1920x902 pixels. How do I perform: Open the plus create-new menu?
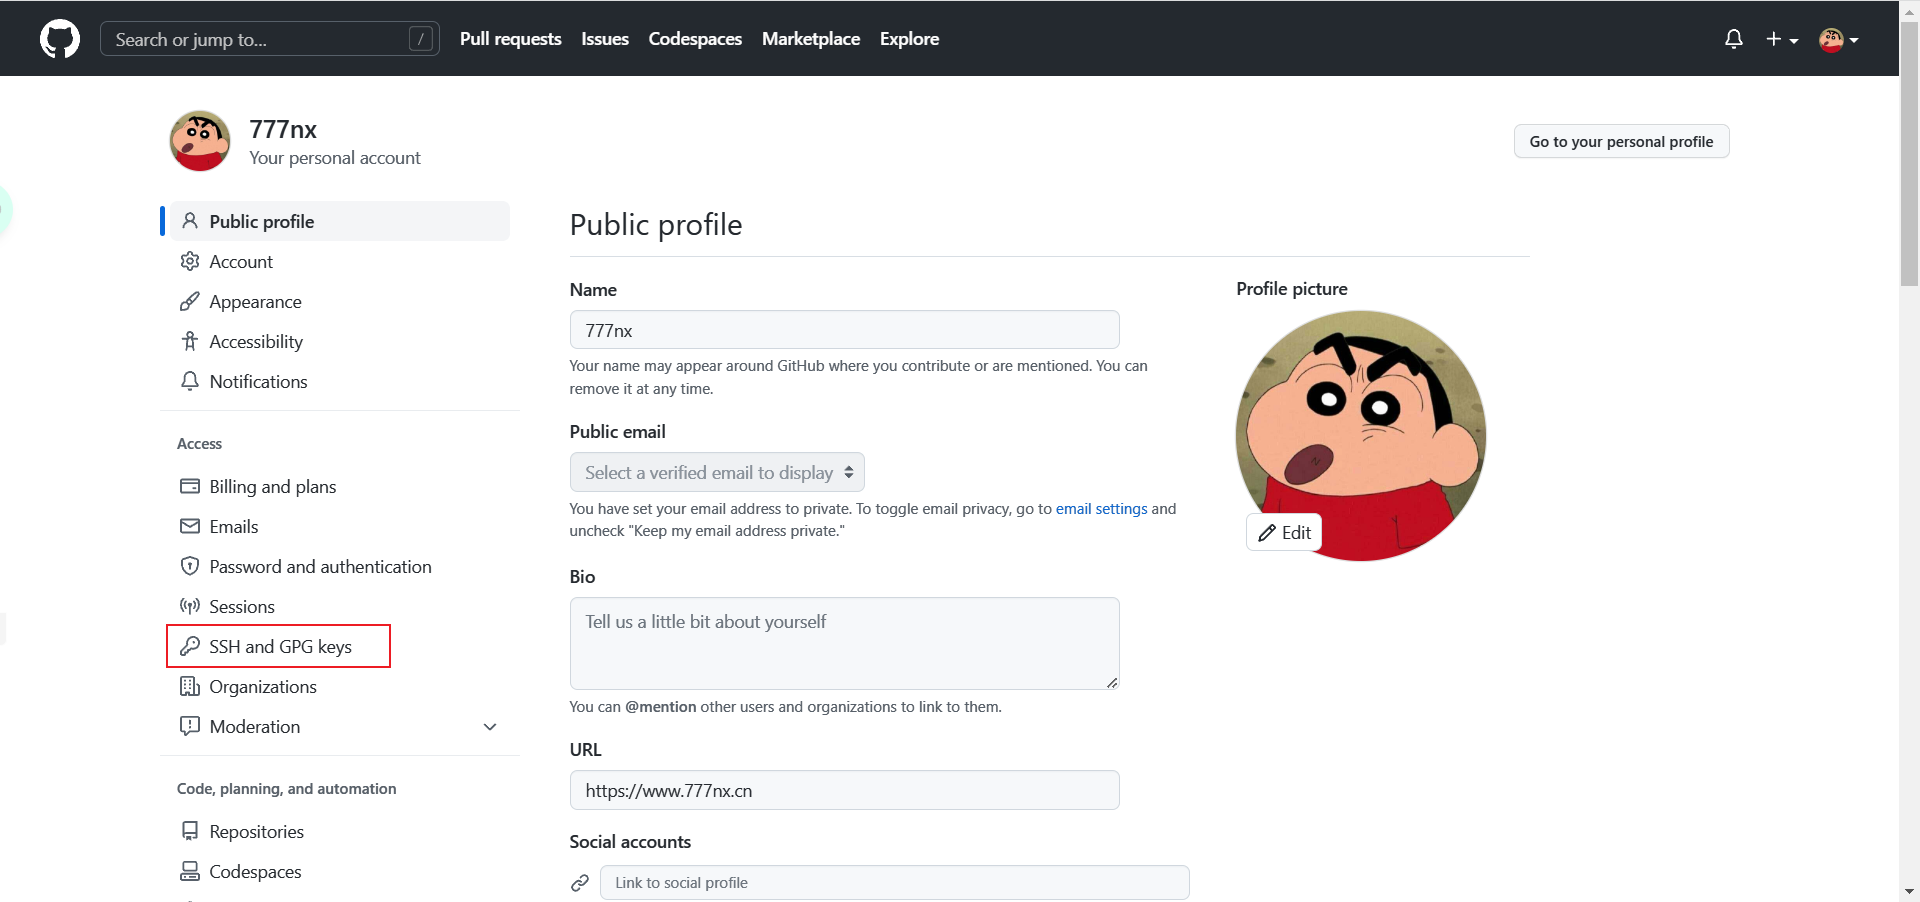click(1782, 39)
